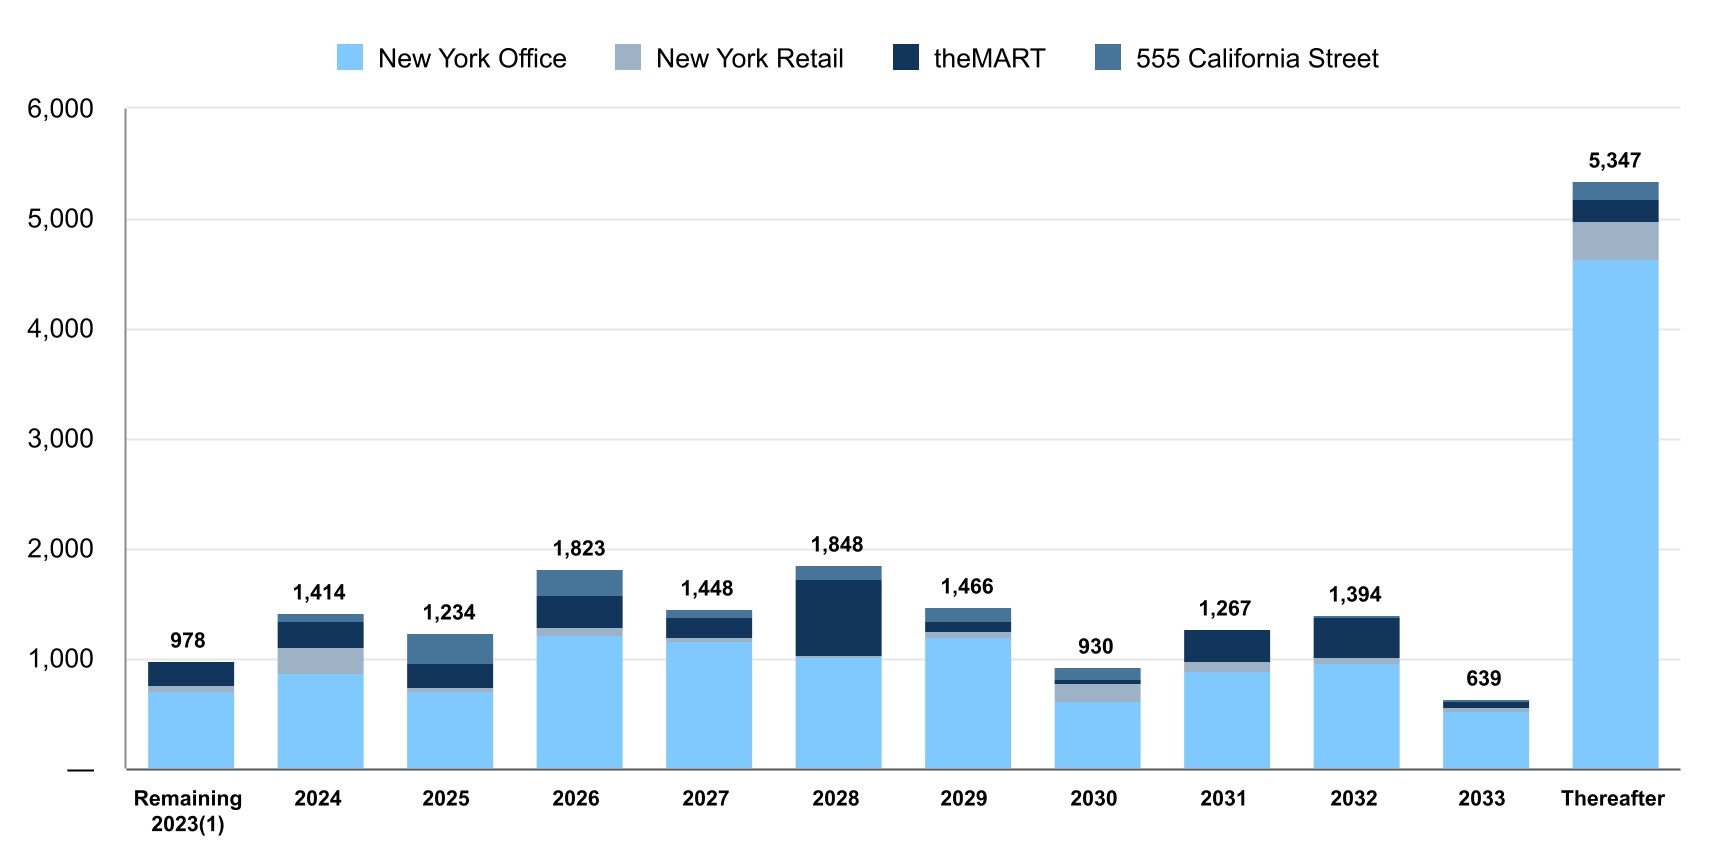
Task: Click the 2029 axis label
Action: coord(964,798)
